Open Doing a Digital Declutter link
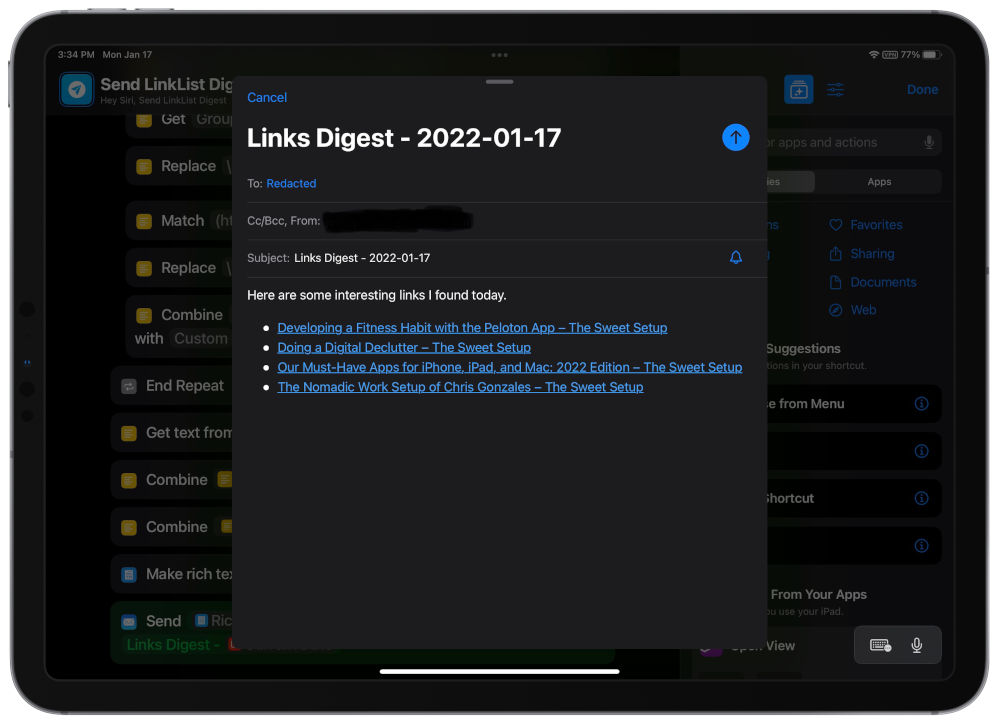1000x725 pixels. tap(404, 348)
